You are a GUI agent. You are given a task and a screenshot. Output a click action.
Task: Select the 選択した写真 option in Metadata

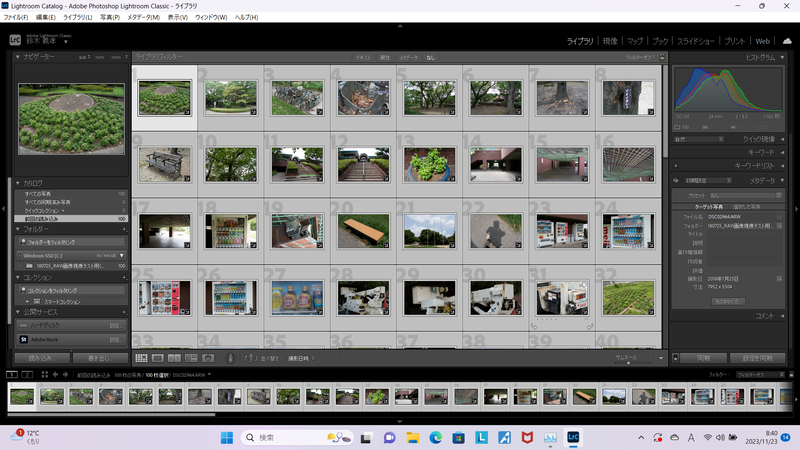point(746,207)
